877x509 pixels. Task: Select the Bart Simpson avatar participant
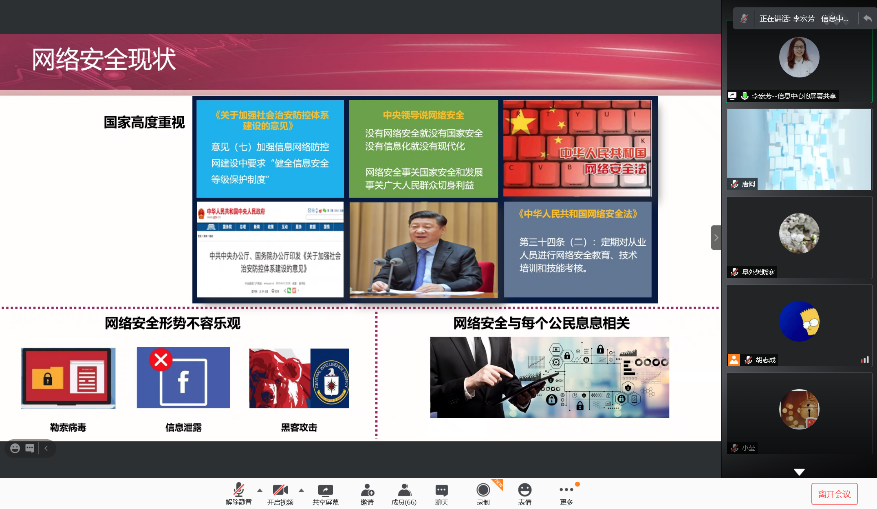click(798, 321)
